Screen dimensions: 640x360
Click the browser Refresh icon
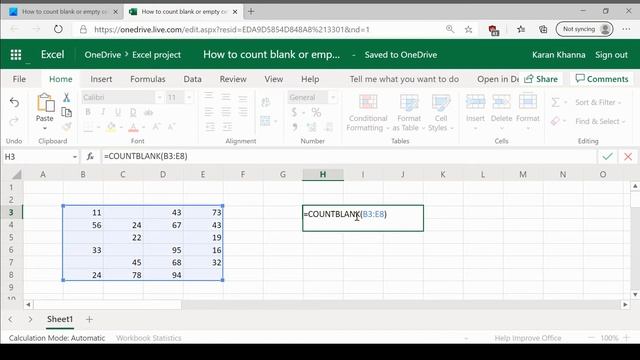(58, 29)
